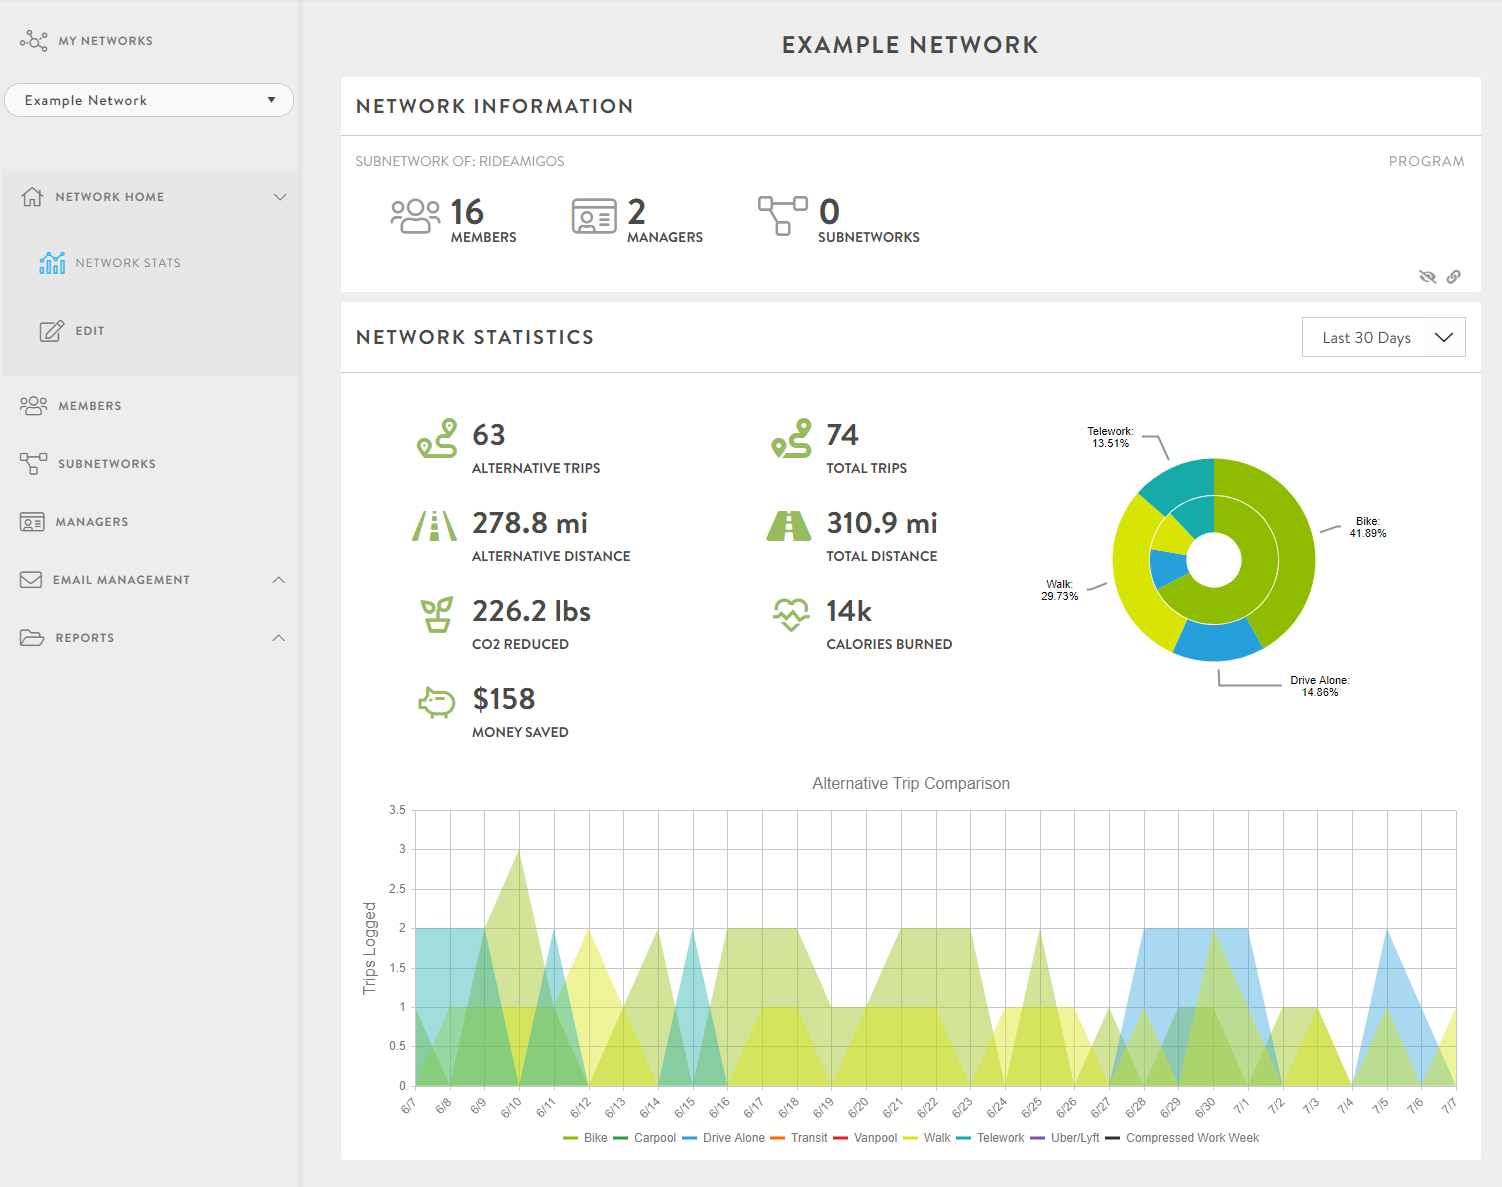
Task: Click the Reports folder icon
Action: (x=34, y=637)
